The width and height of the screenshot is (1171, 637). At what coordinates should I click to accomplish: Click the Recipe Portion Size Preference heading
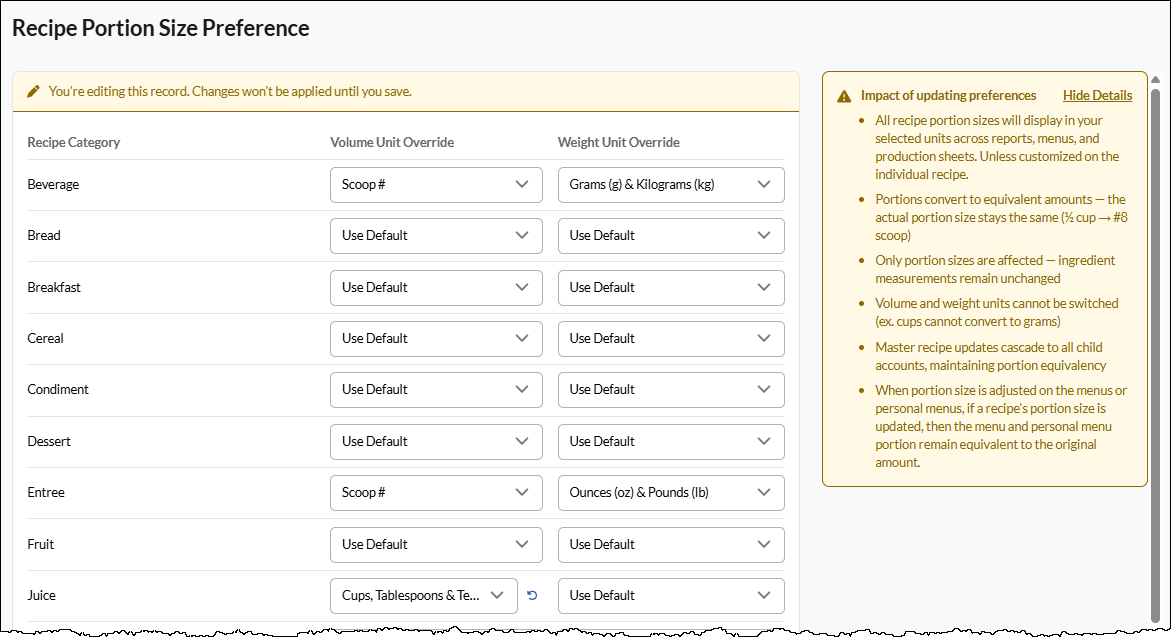pyautogui.click(x=161, y=28)
